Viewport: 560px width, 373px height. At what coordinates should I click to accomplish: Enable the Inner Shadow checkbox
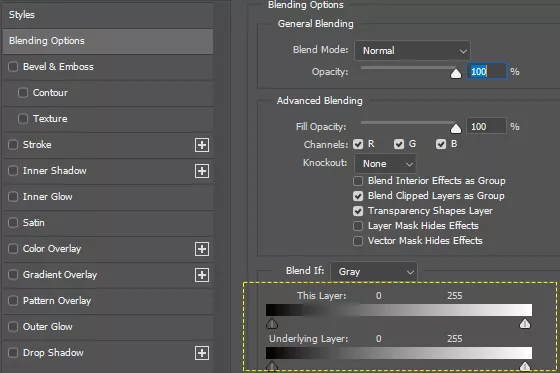pyautogui.click(x=13, y=171)
